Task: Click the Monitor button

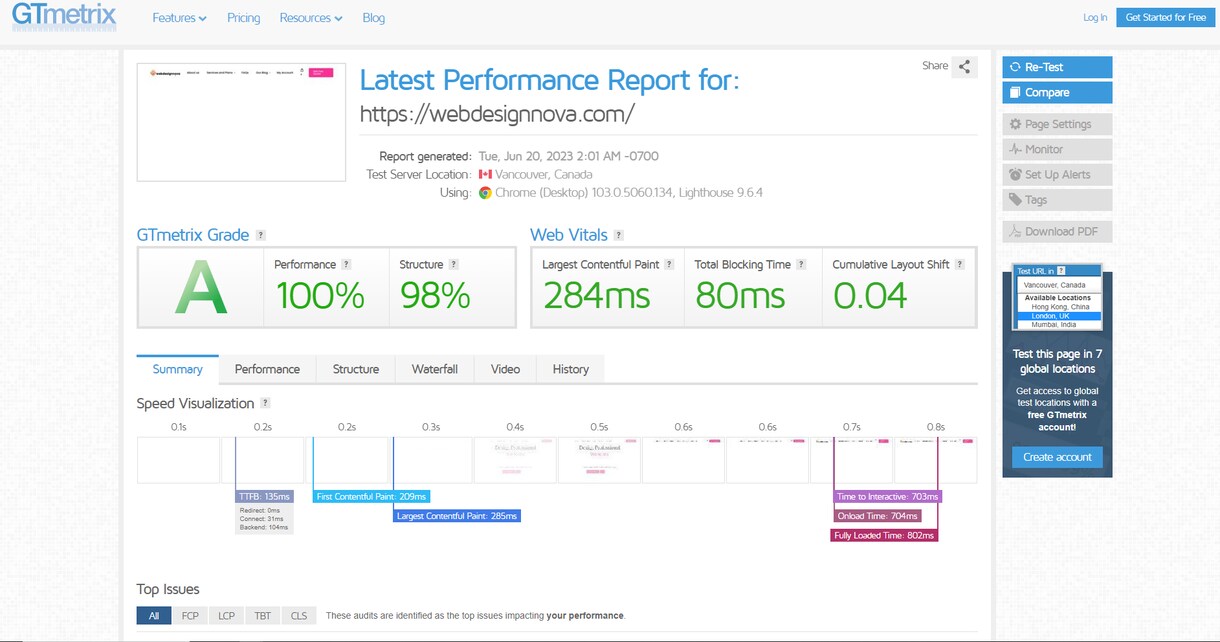Action: pyautogui.click(x=1057, y=149)
